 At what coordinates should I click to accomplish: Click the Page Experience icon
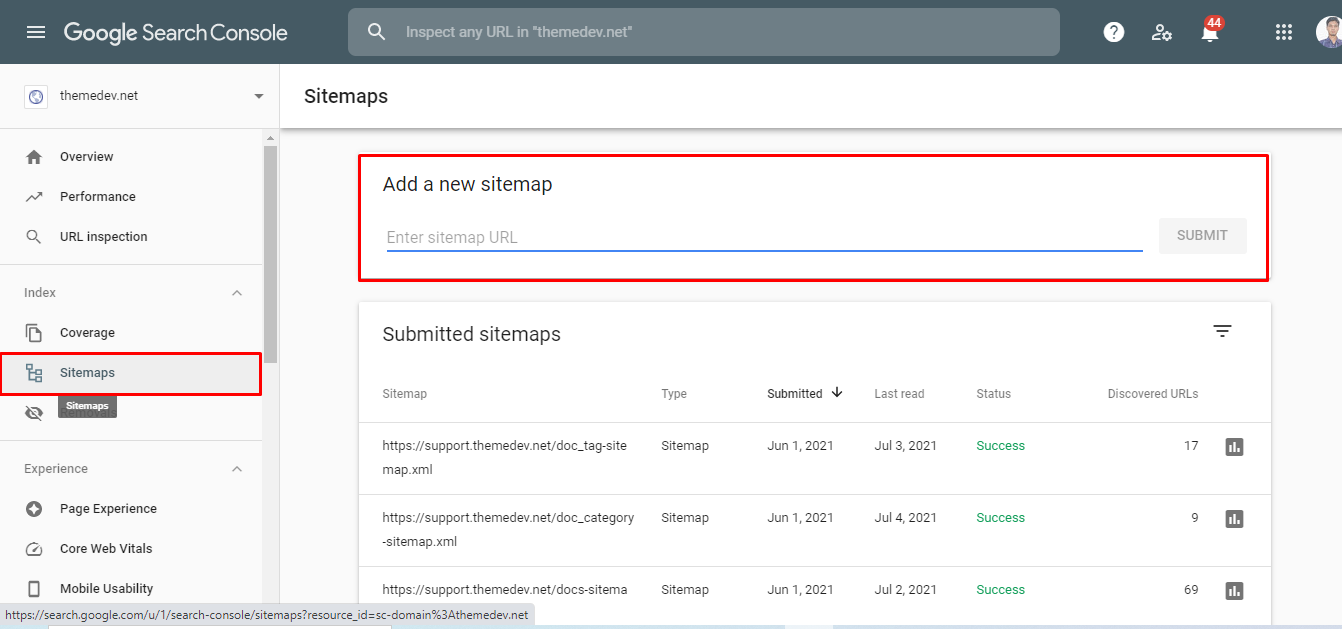tap(34, 509)
